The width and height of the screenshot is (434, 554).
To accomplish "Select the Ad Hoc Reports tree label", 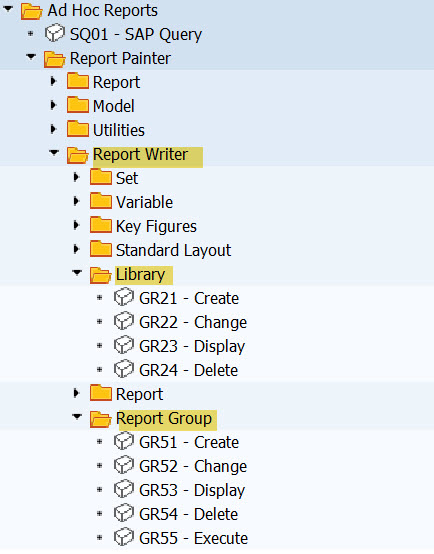I will (x=103, y=10).
